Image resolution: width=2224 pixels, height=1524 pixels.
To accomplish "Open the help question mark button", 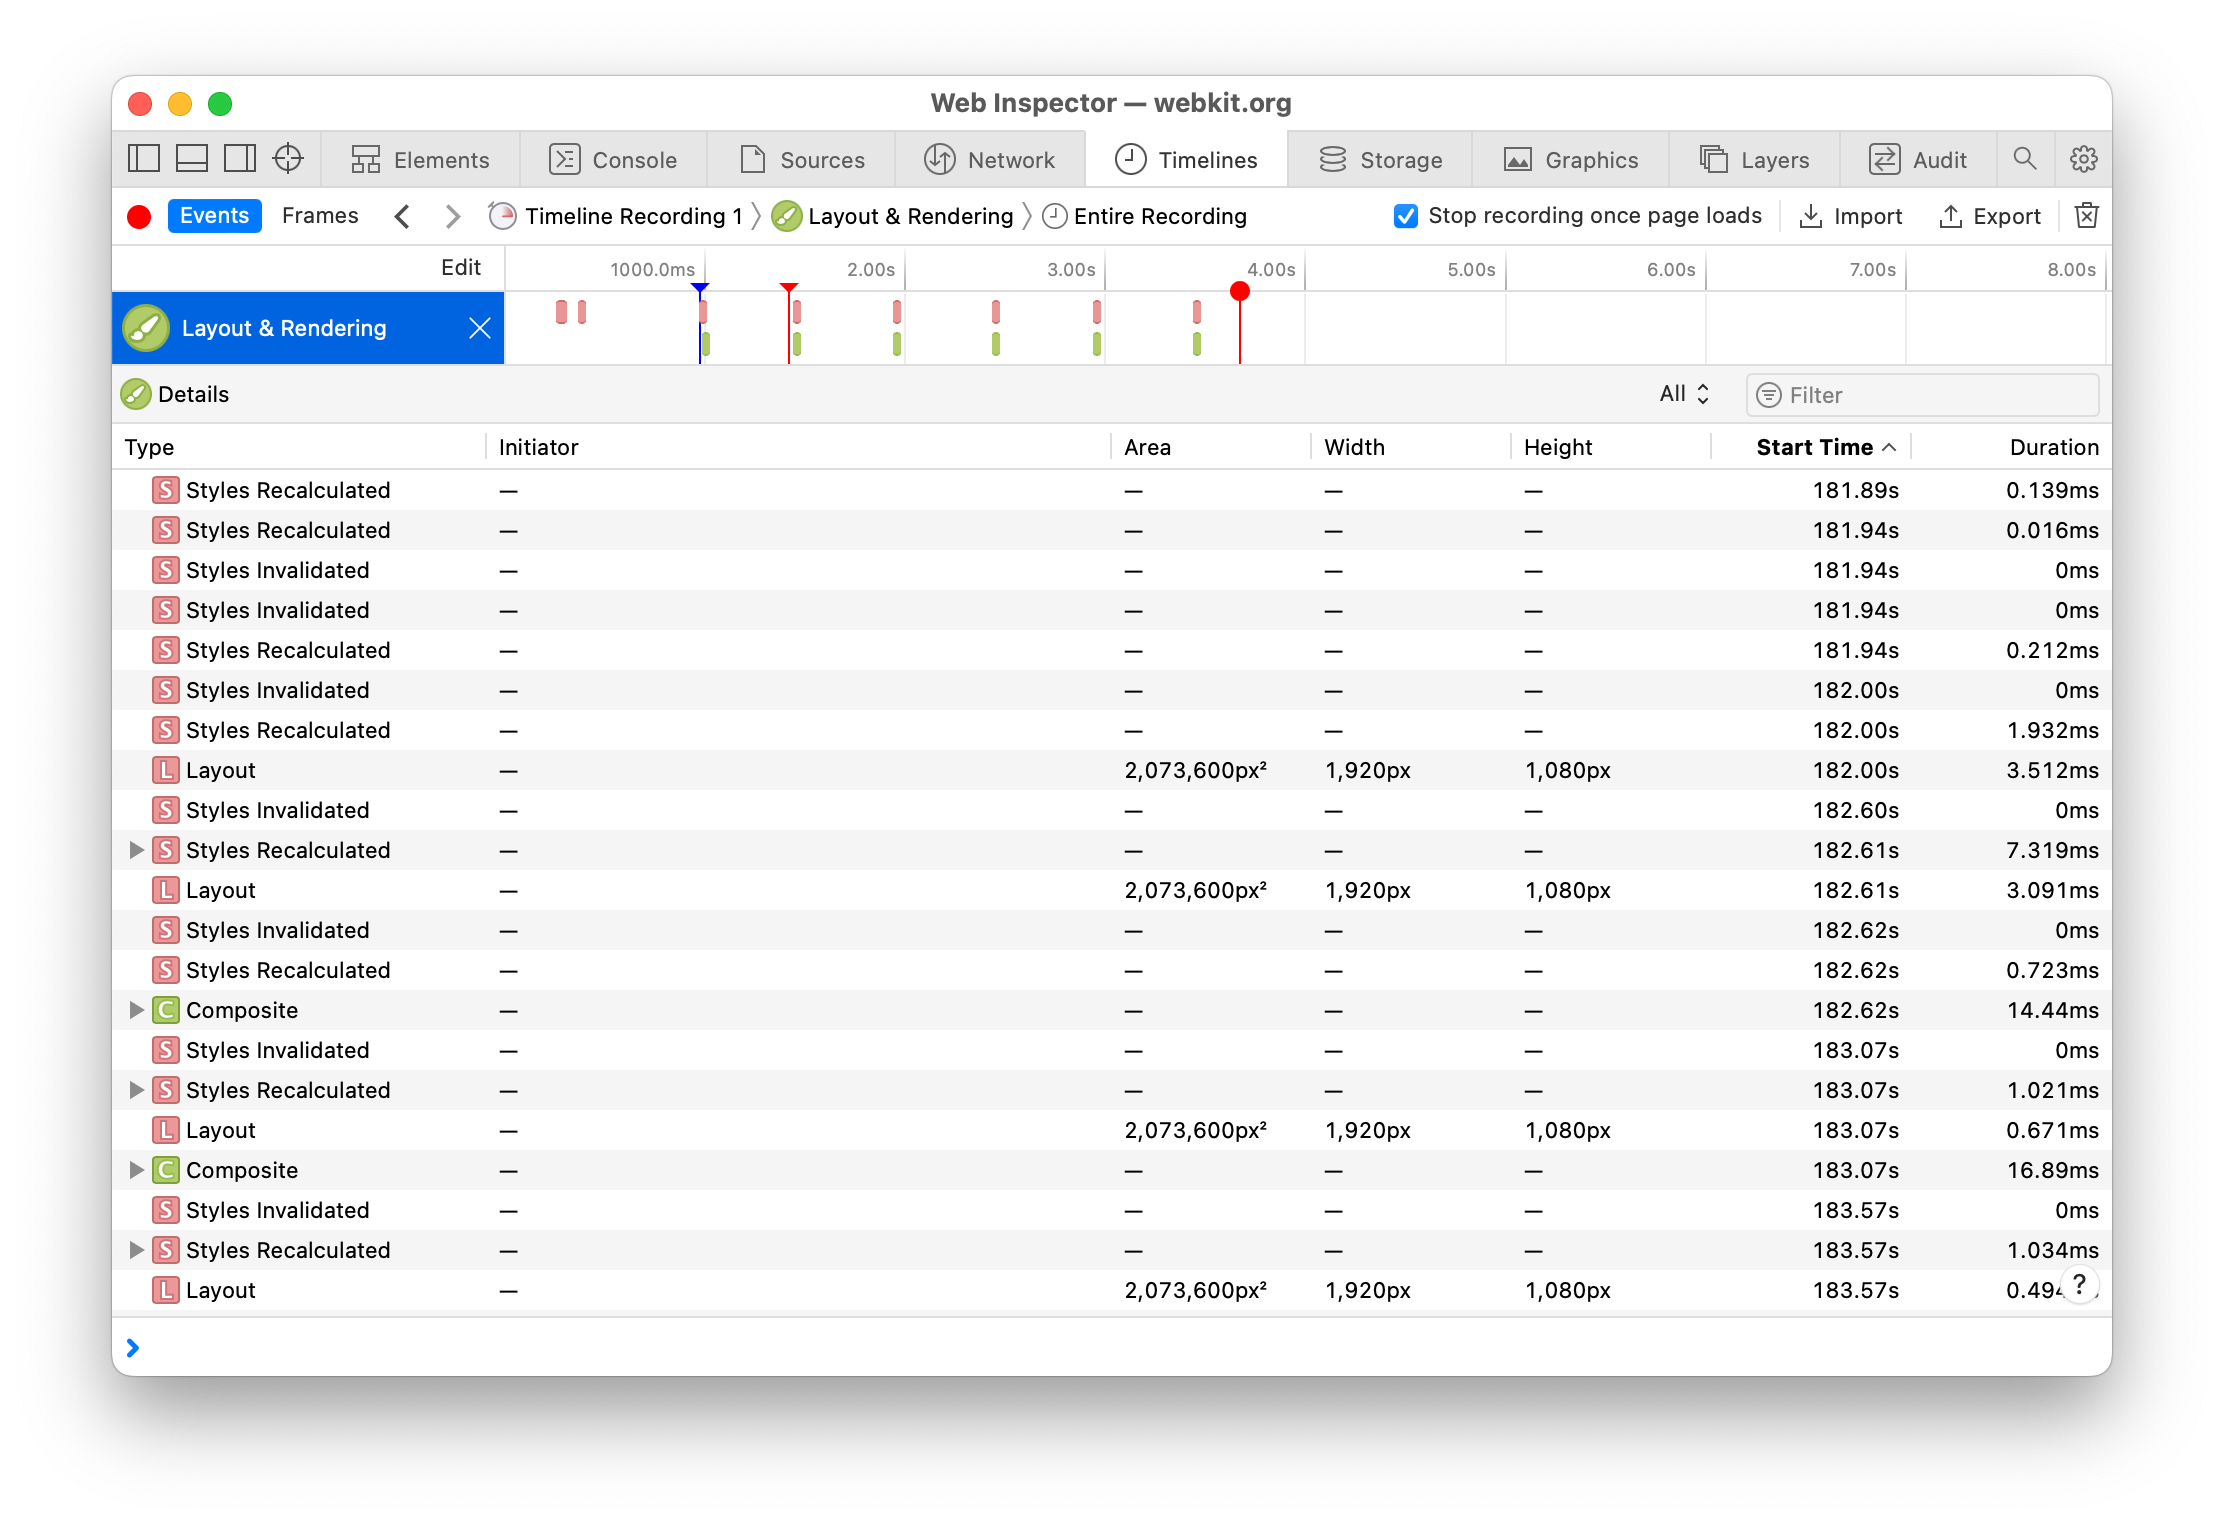I will tap(2080, 1284).
